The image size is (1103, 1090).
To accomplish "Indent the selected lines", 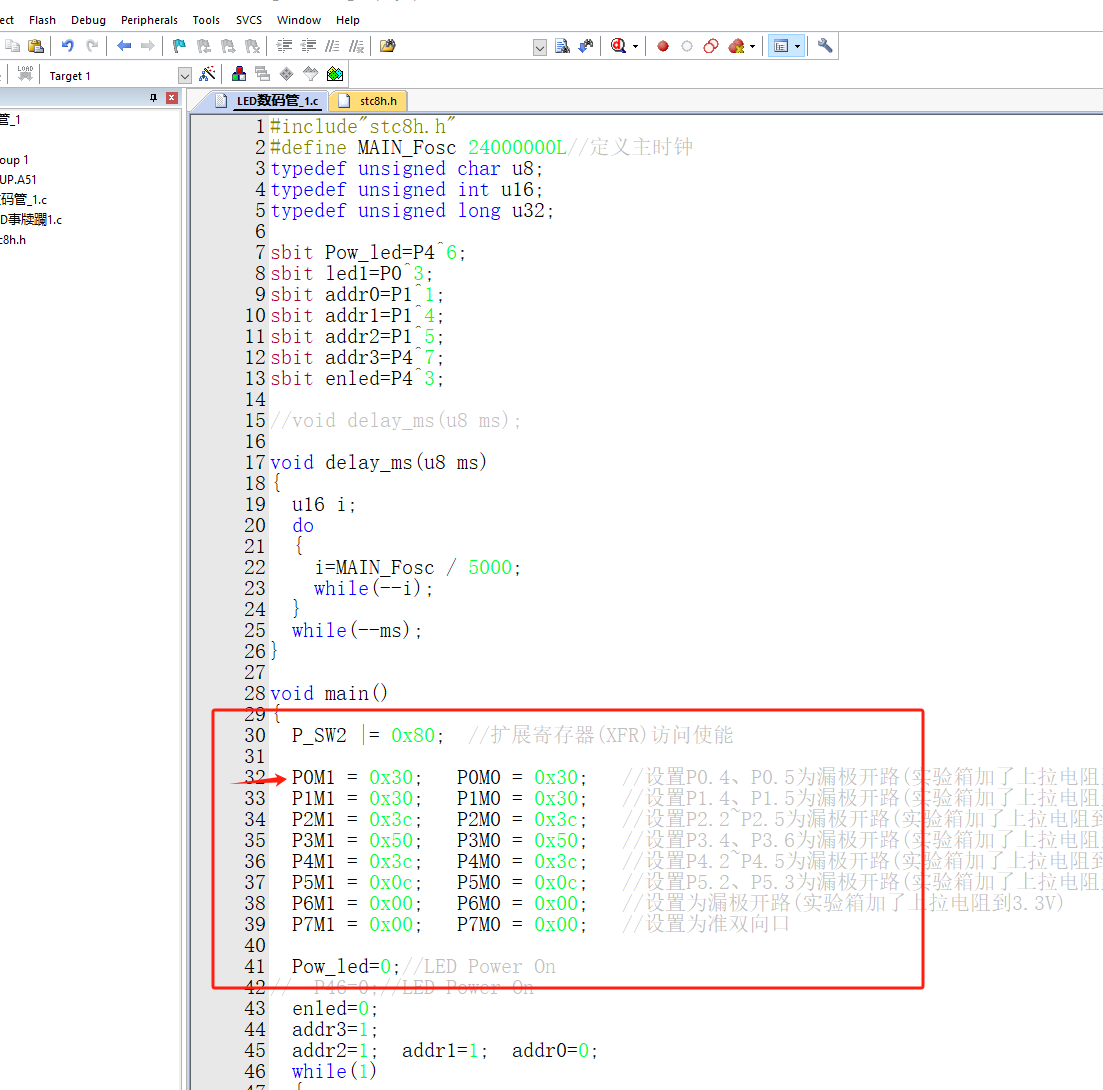I will click(284, 46).
